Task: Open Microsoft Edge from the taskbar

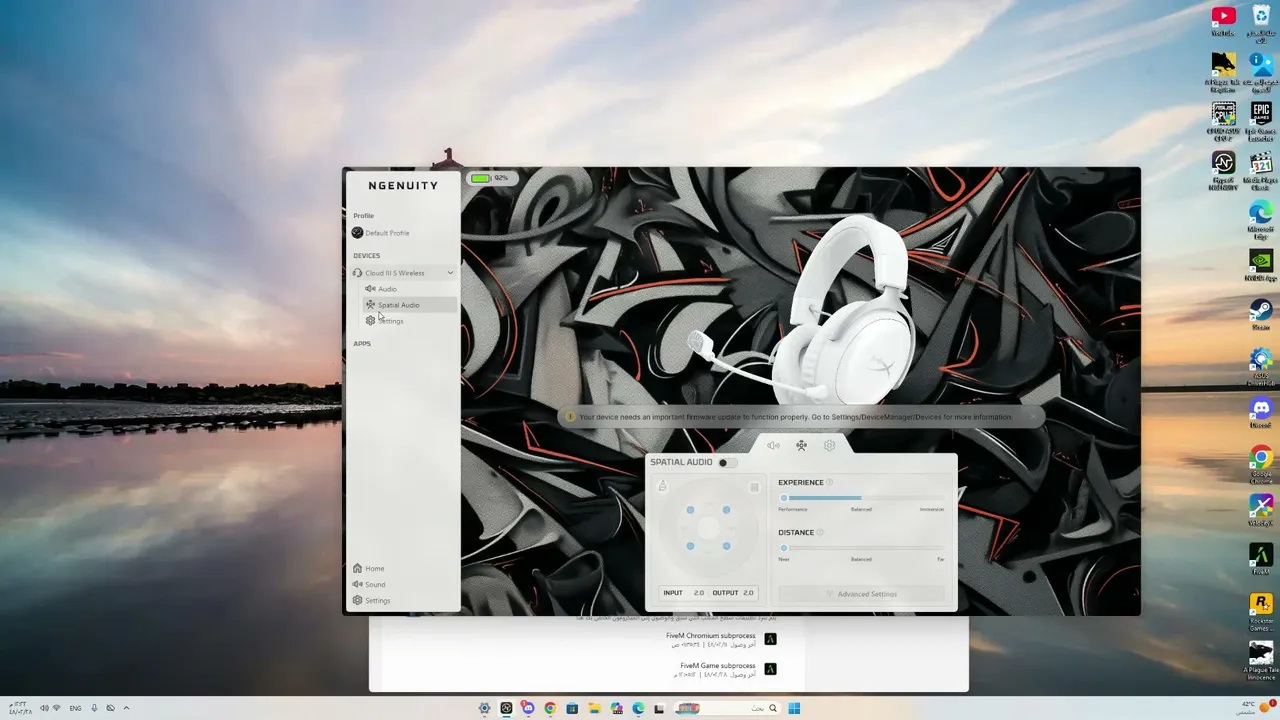Action: 638,708
